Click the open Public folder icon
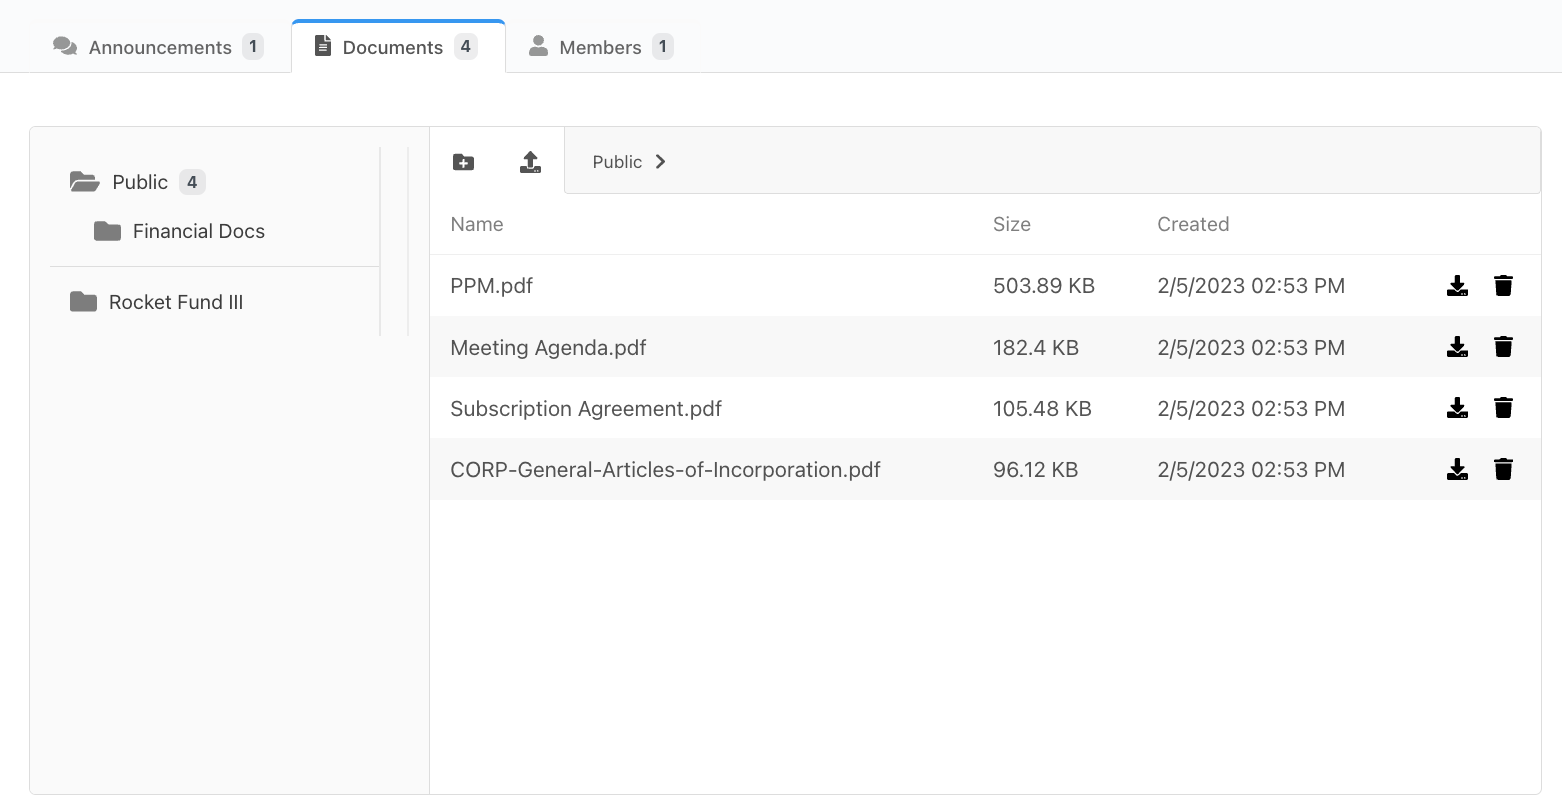The height and width of the screenshot is (810, 1562). point(84,182)
